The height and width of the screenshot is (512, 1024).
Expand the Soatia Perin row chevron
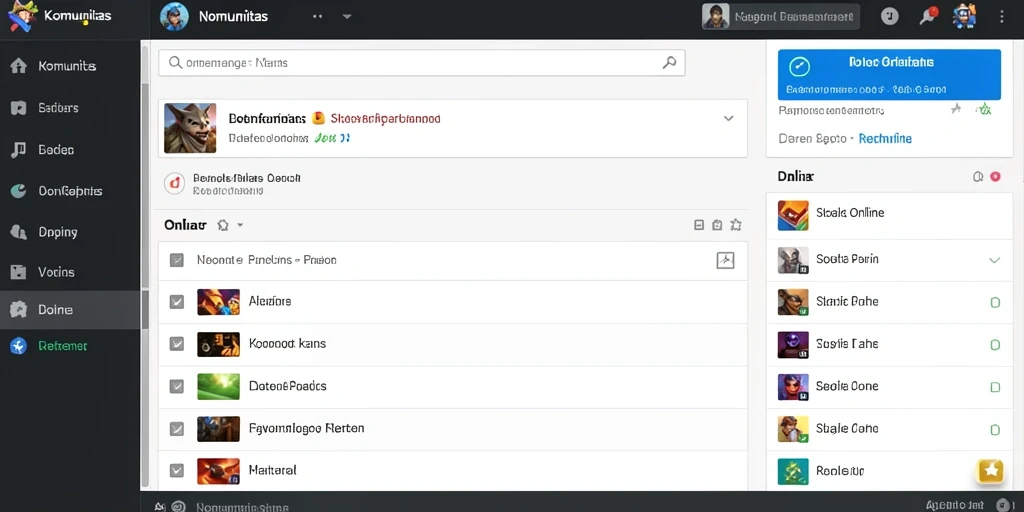coord(995,260)
